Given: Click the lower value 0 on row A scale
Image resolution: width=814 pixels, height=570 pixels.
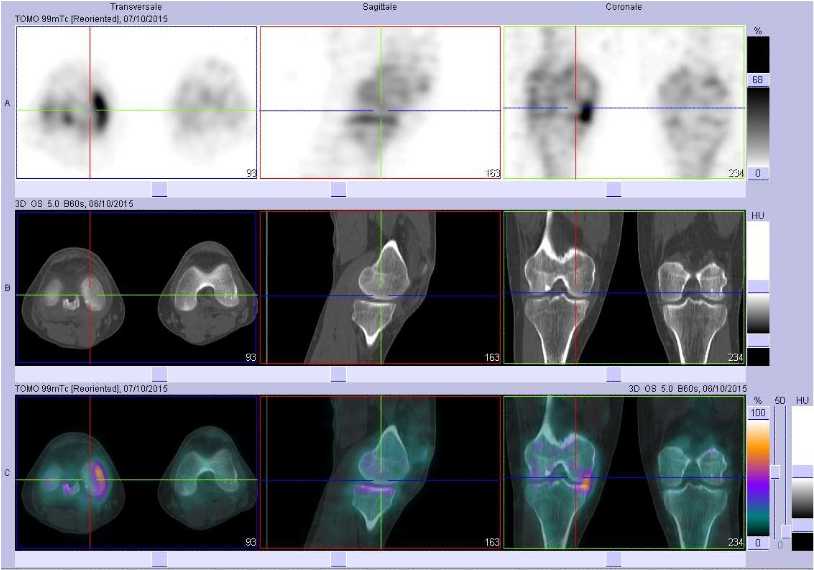Looking at the screenshot, I should click(758, 173).
